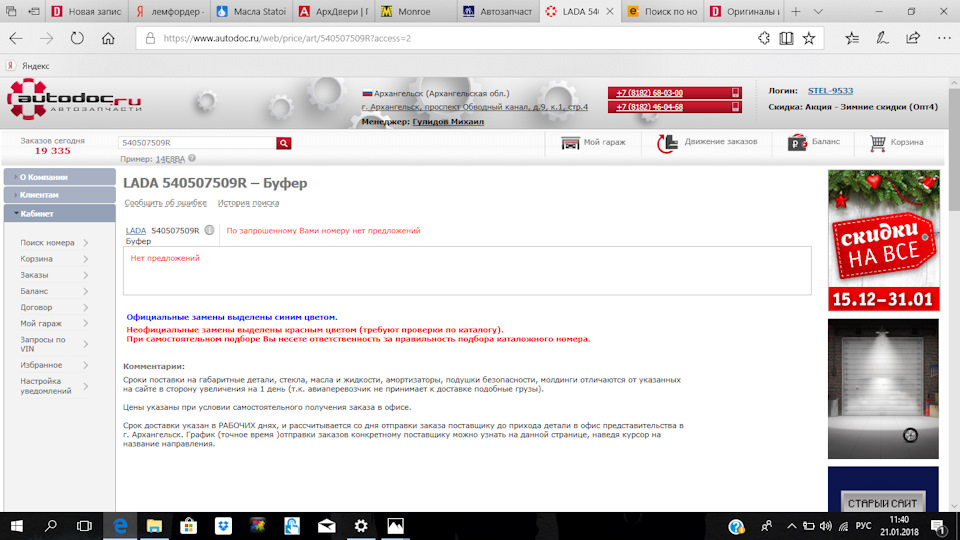Click the browser Forward arrow
The width and height of the screenshot is (960, 540).
tap(47, 39)
